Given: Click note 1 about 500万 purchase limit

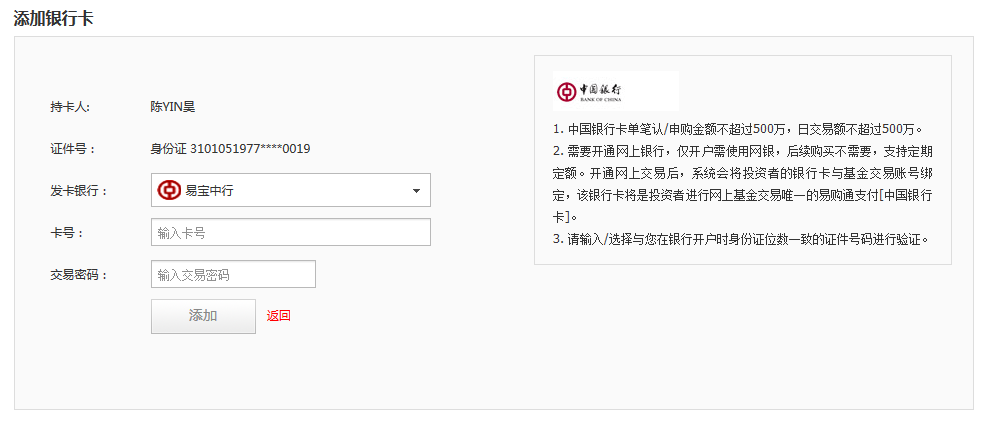Looking at the screenshot, I should pyautogui.click(x=737, y=129).
